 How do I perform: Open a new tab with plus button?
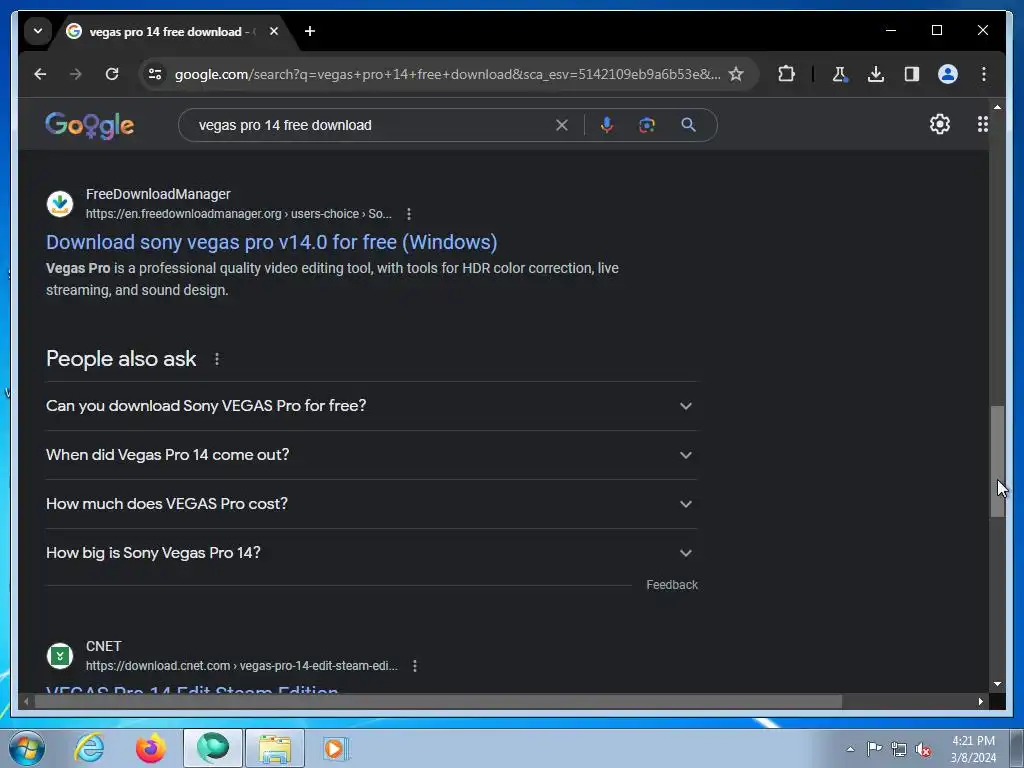[310, 31]
